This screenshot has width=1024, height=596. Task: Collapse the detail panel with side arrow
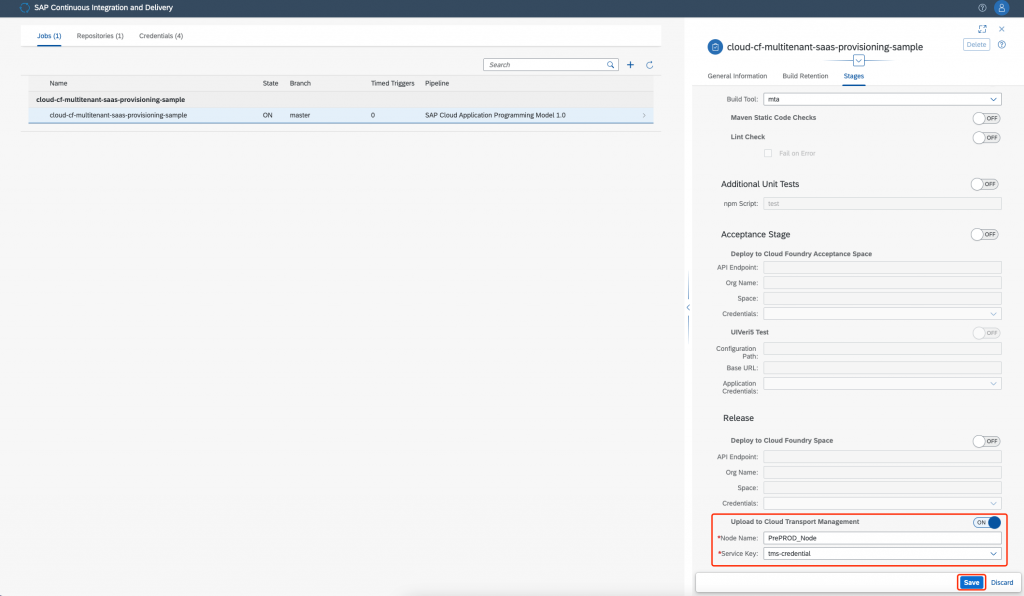pos(688,307)
